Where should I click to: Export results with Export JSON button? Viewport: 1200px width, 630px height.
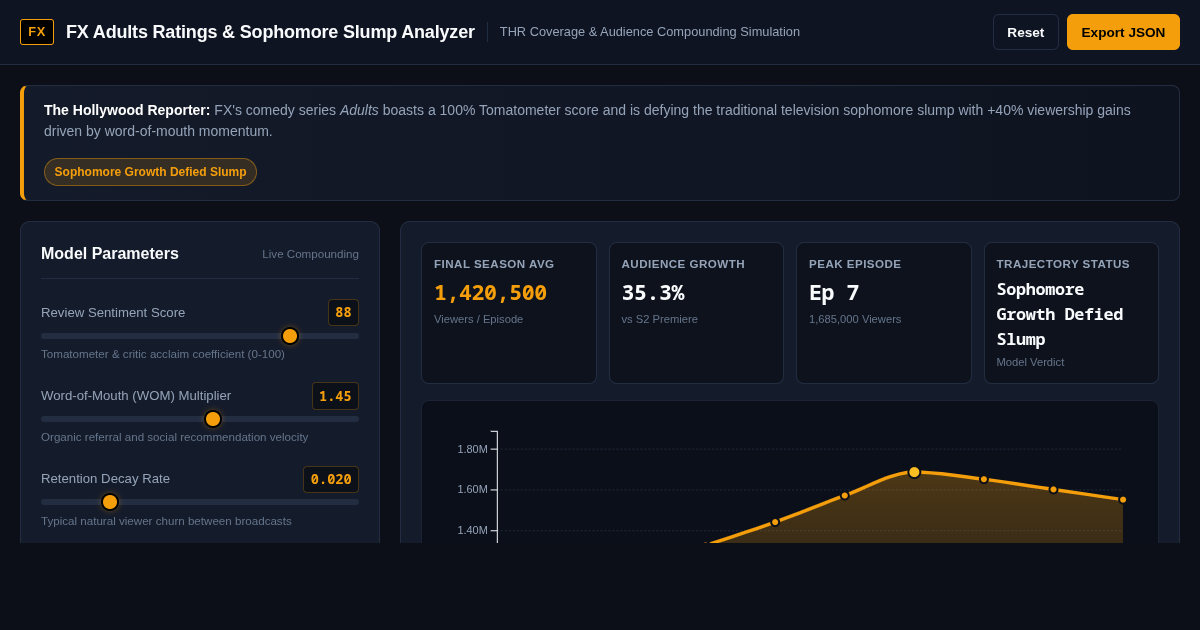point(1123,32)
